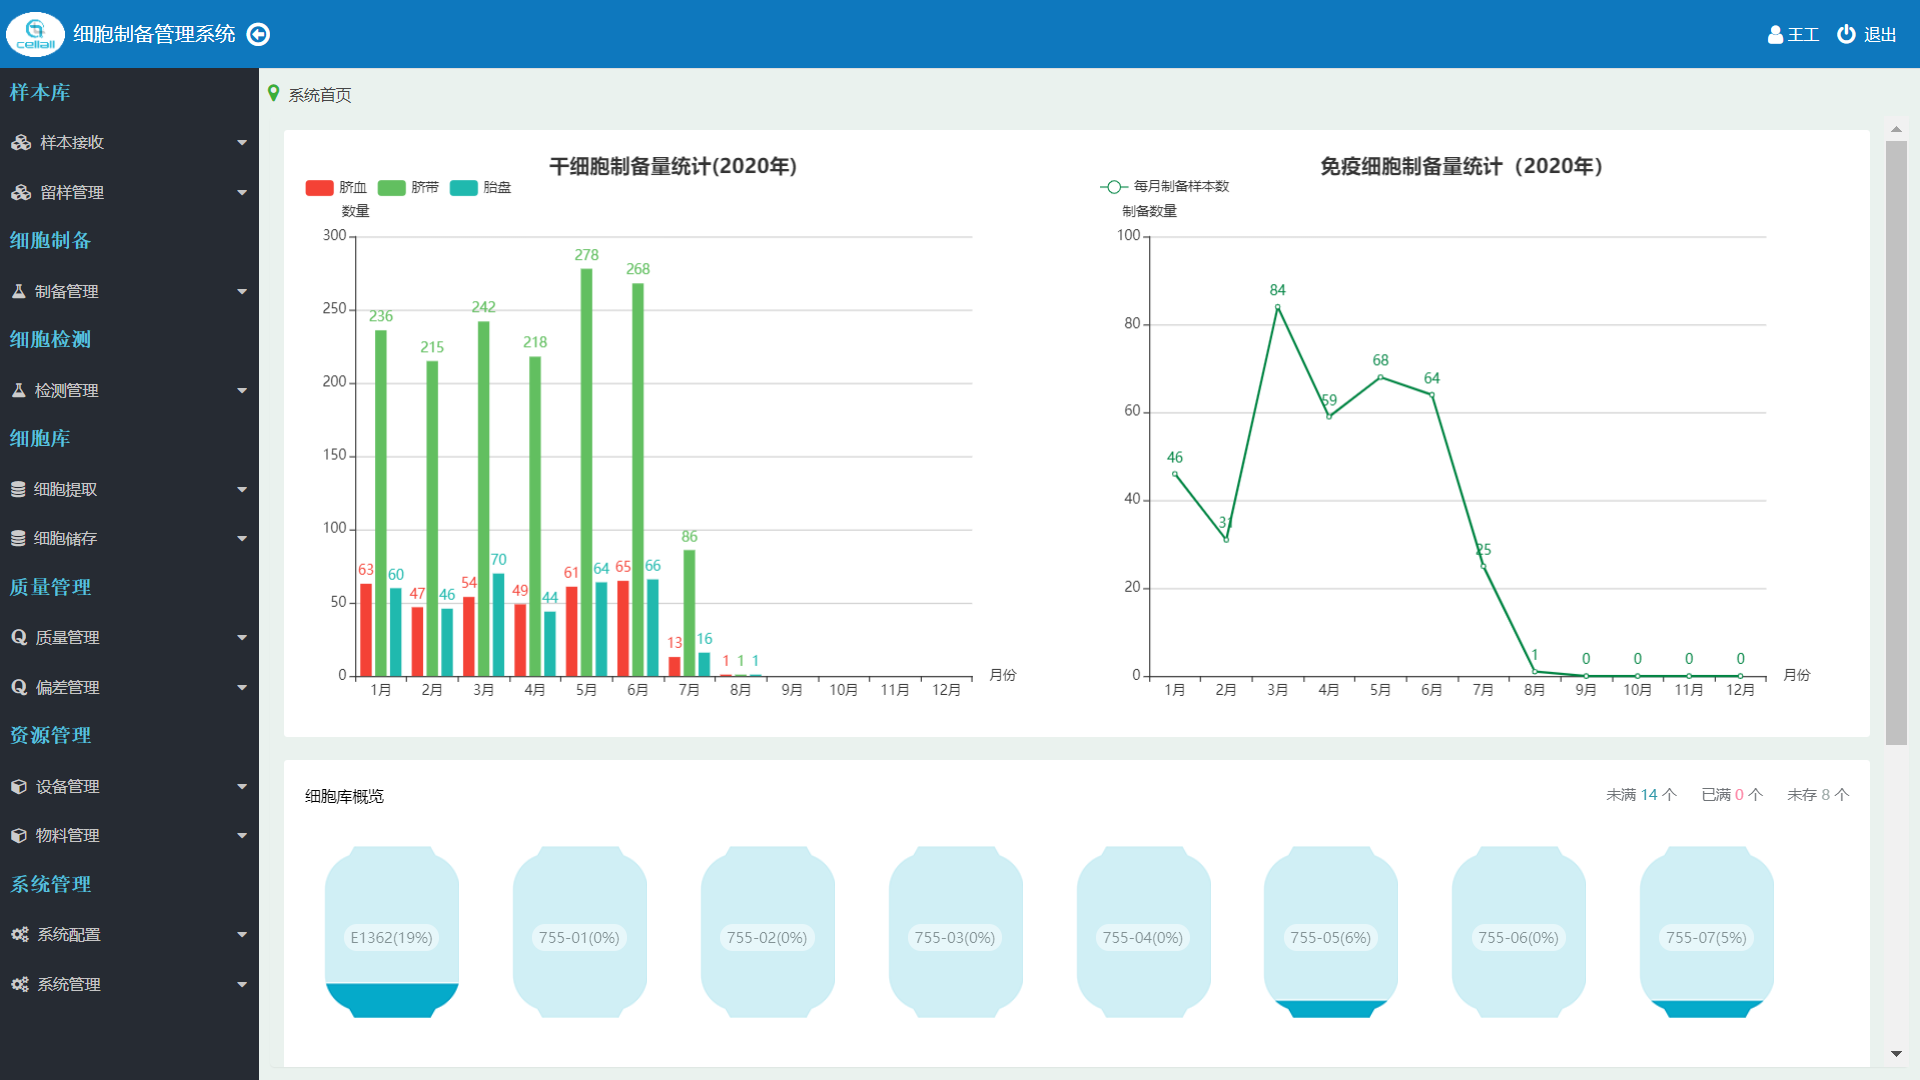Click the 退出 logout link
The height and width of the screenshot is (1080, 1920).
(x=1880, y=35)
